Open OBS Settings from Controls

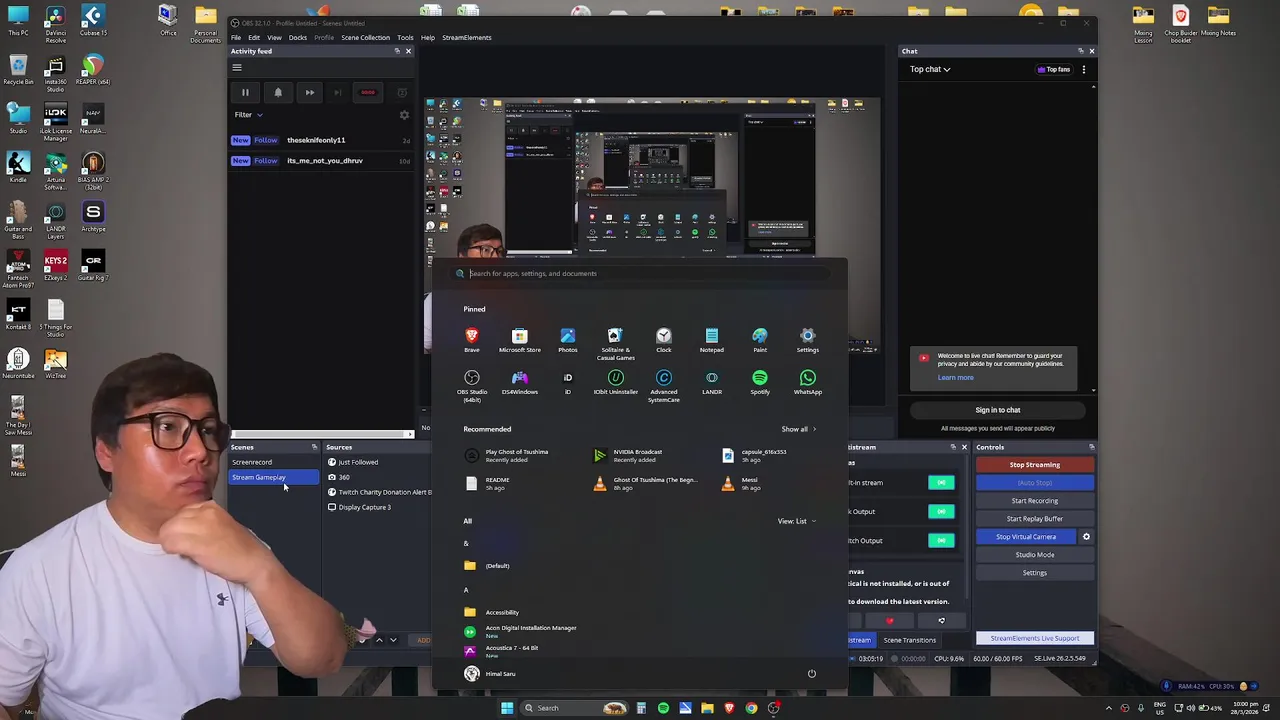pyautogui.click(x=1035, y=573)
